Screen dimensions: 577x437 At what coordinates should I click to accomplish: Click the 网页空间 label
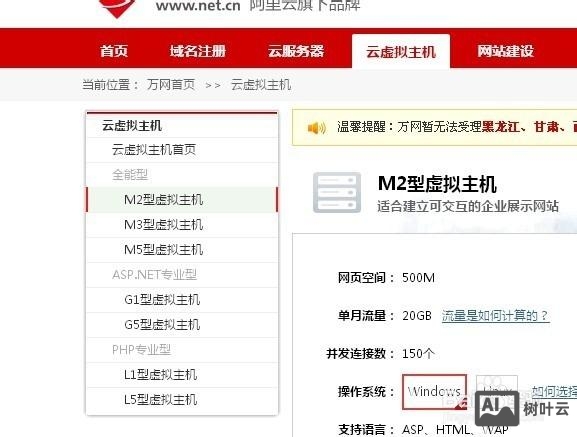[361, 278]
